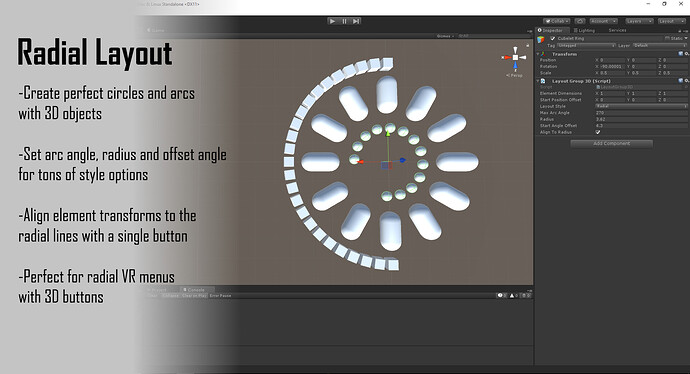Click the Add Component button
Screen dimensions: 690x374
tap(612, 143)
